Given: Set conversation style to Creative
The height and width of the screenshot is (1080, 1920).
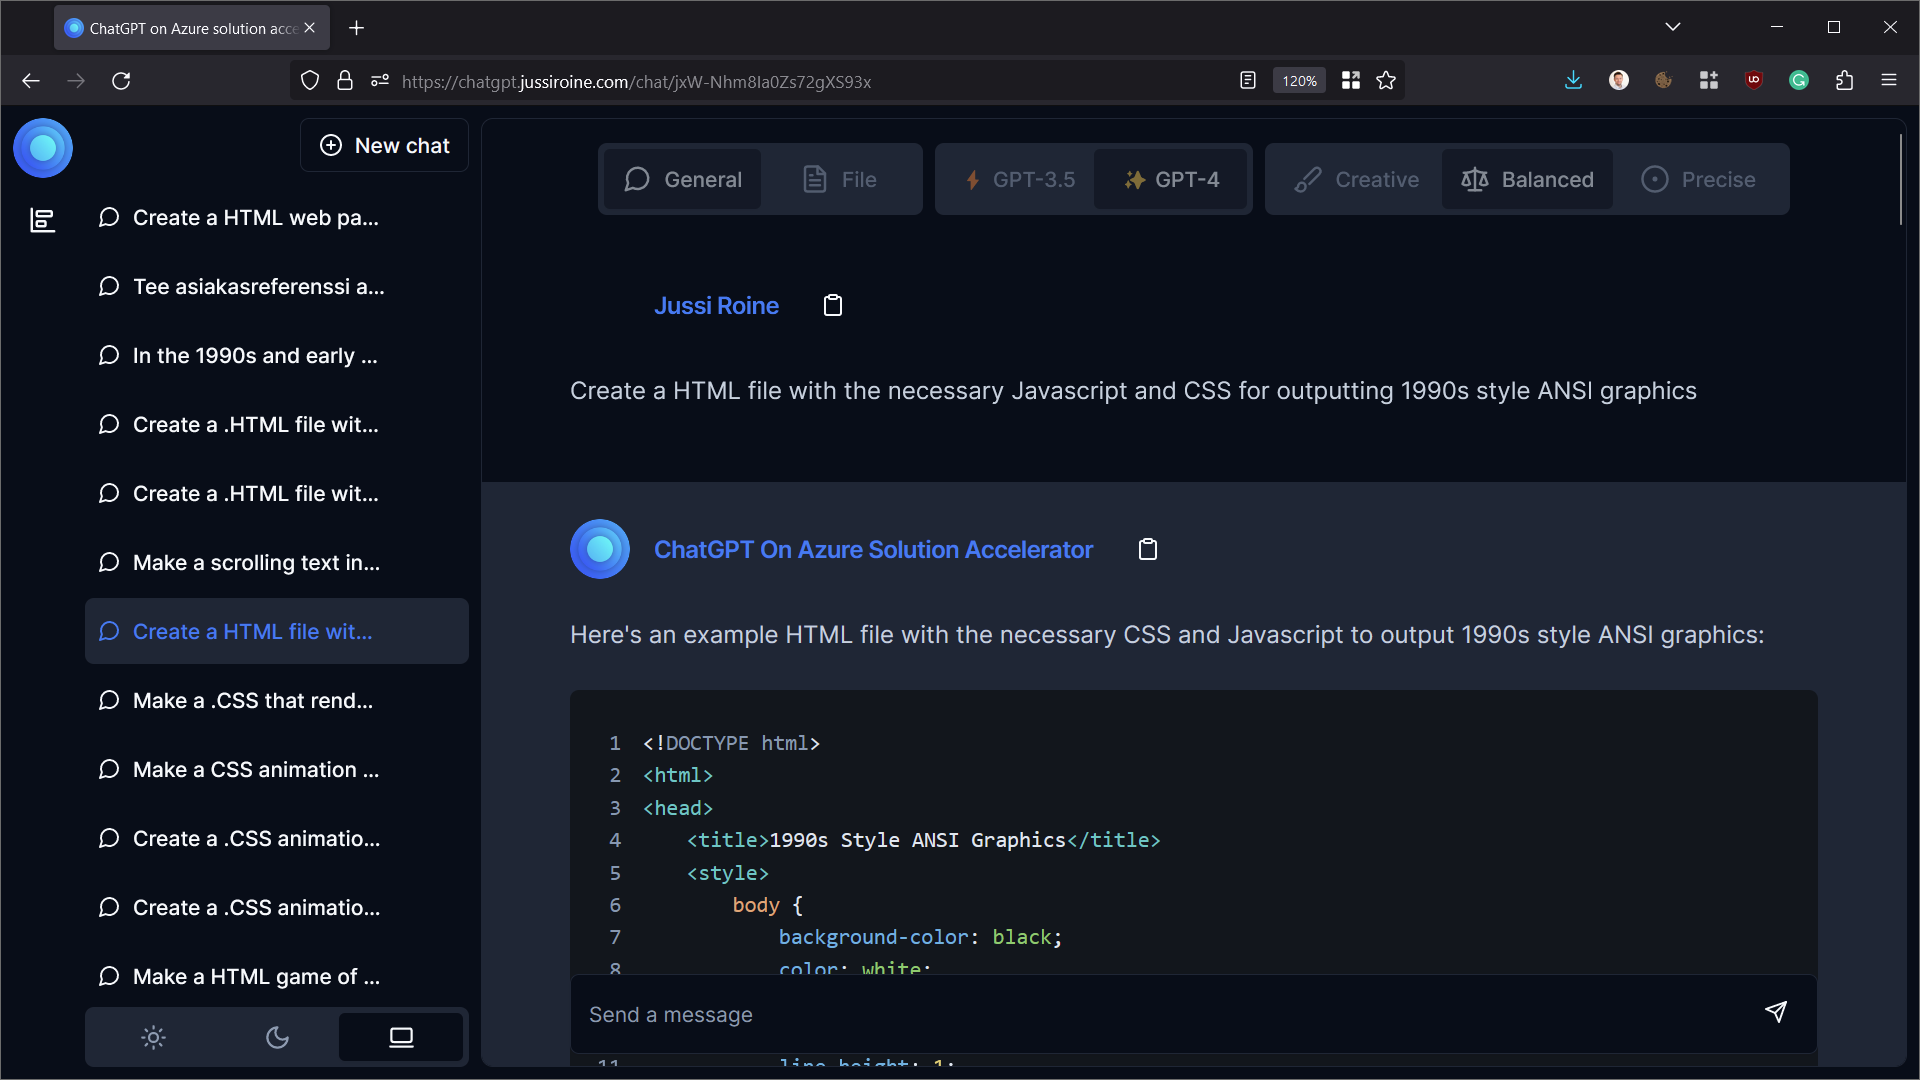Looking at the screenshot, I should (1356, 180).
